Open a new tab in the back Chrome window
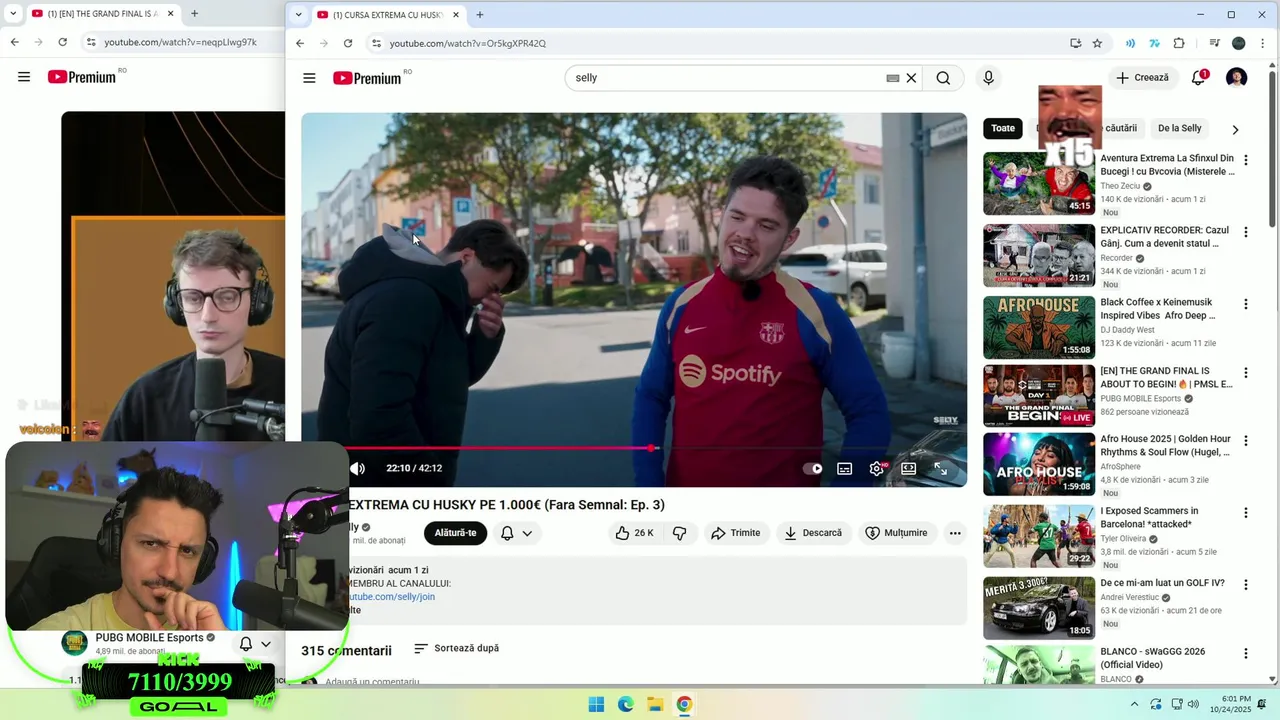Screen dimensions: 1280x720 coord(194,13)
